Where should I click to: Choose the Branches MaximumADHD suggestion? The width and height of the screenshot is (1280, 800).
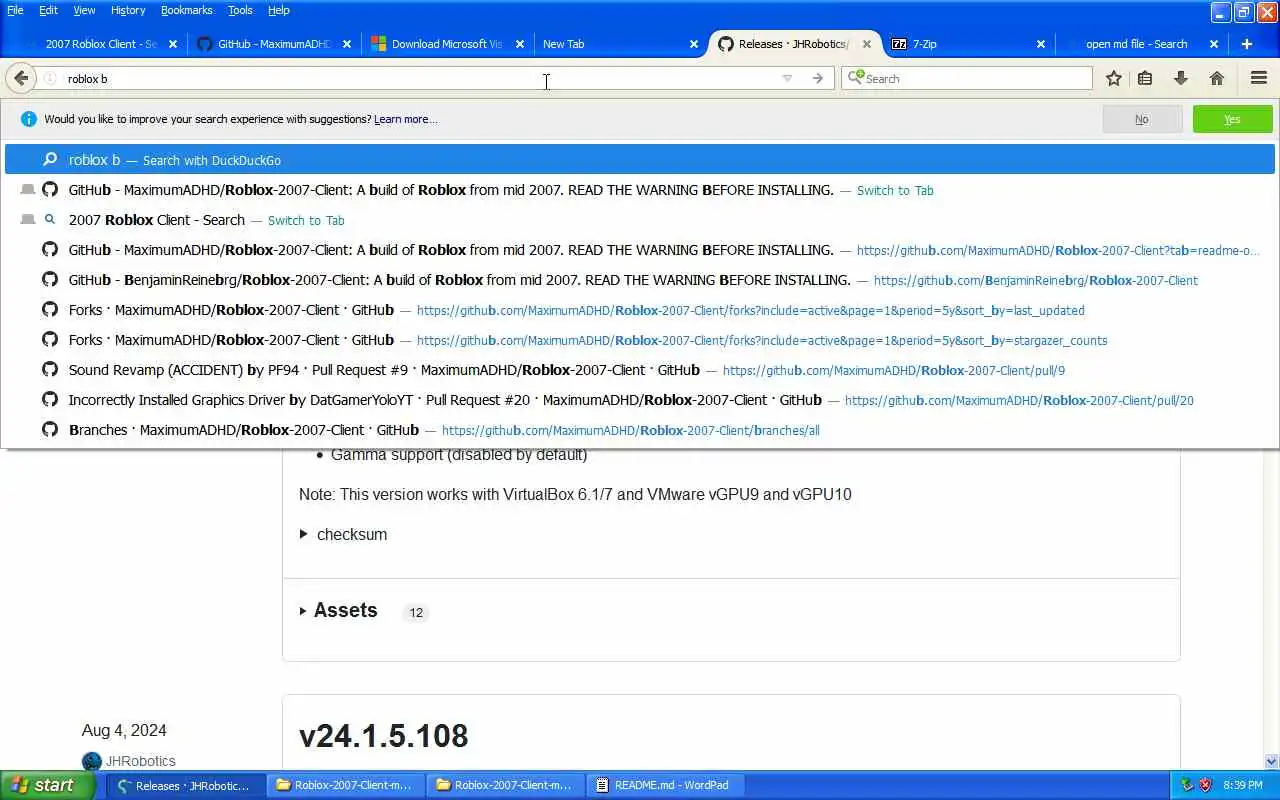click(640, 430)
